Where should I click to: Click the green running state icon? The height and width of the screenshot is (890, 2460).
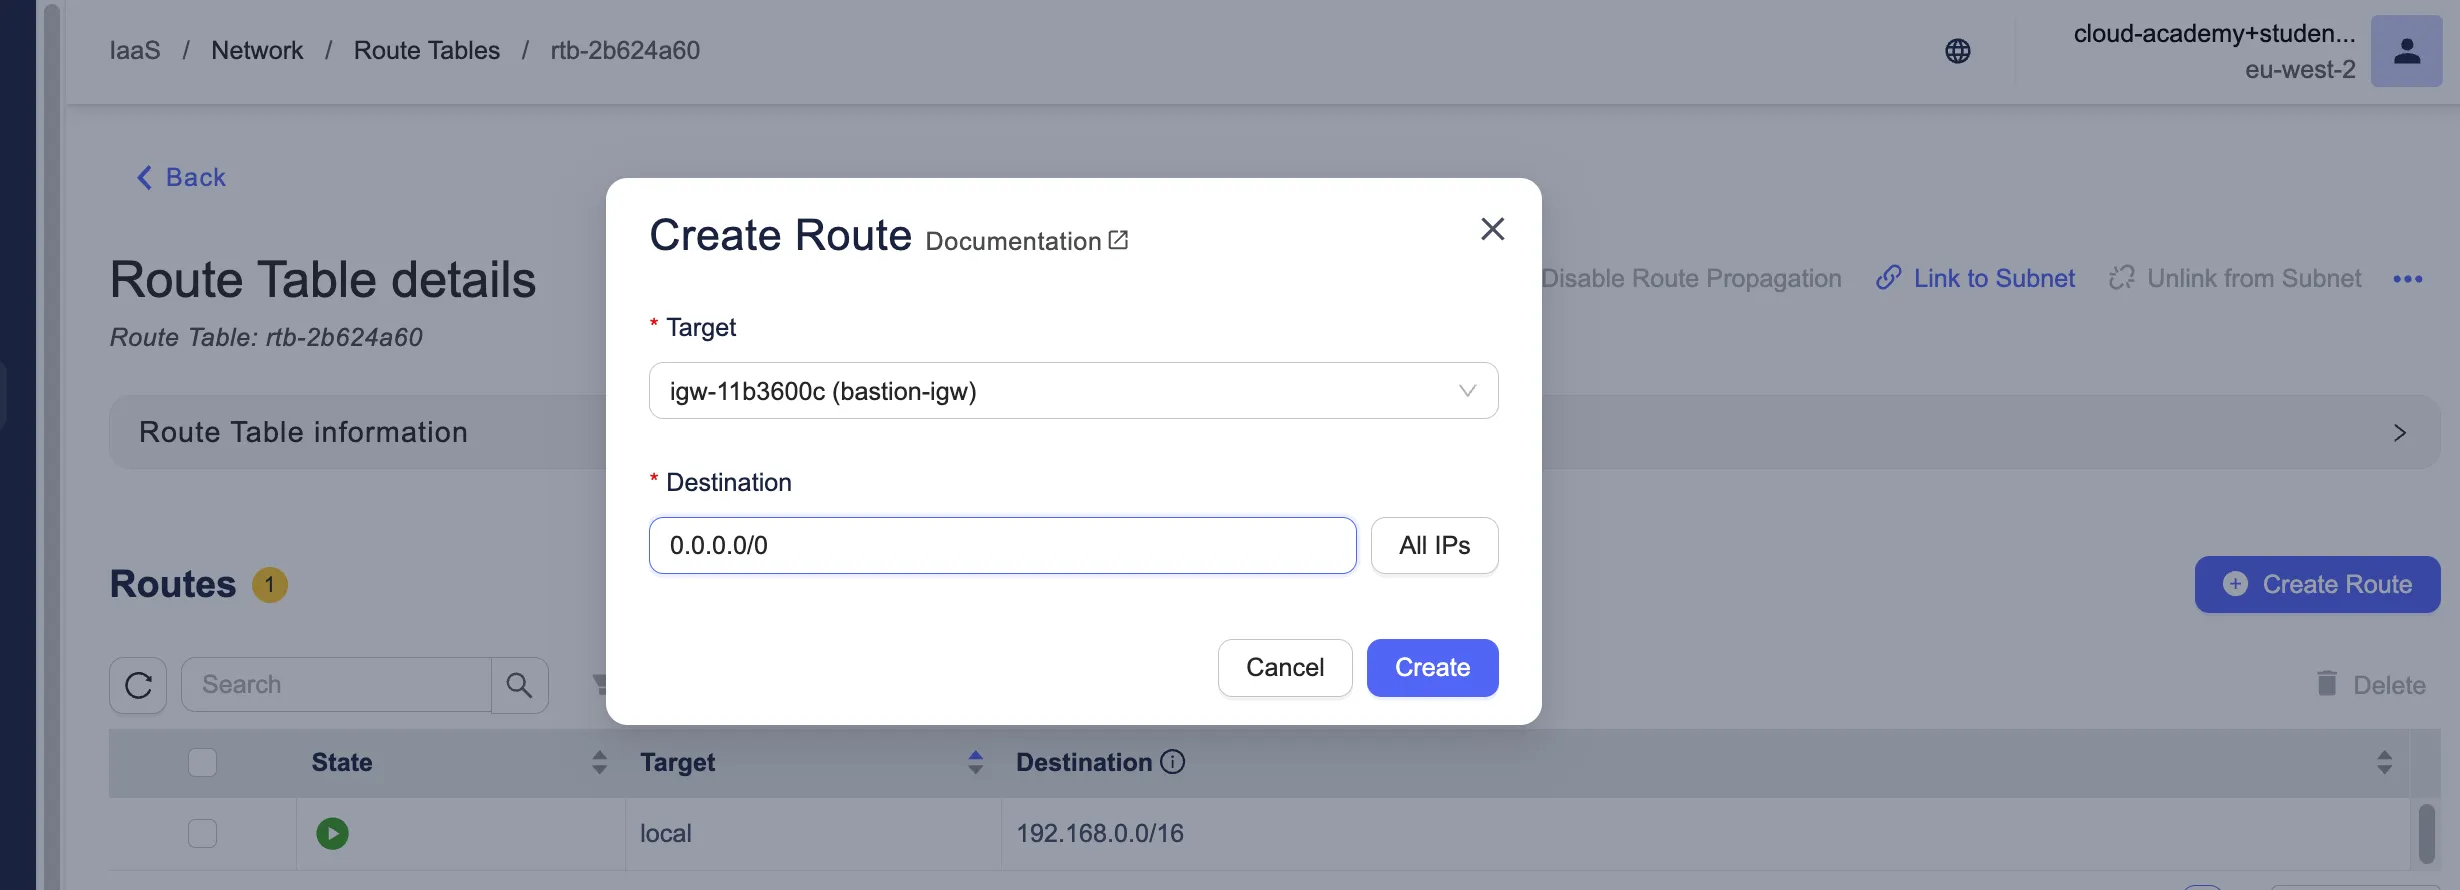(x=332, y=833)
